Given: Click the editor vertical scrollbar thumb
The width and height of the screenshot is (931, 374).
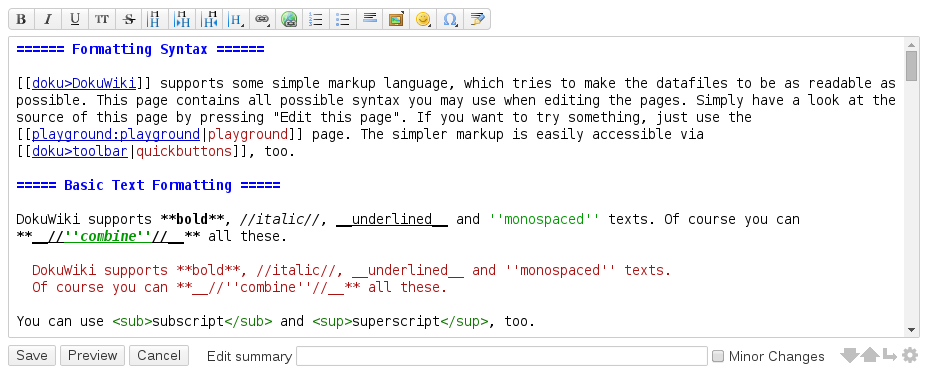Looking at the screenshot, I should [911, 66].
